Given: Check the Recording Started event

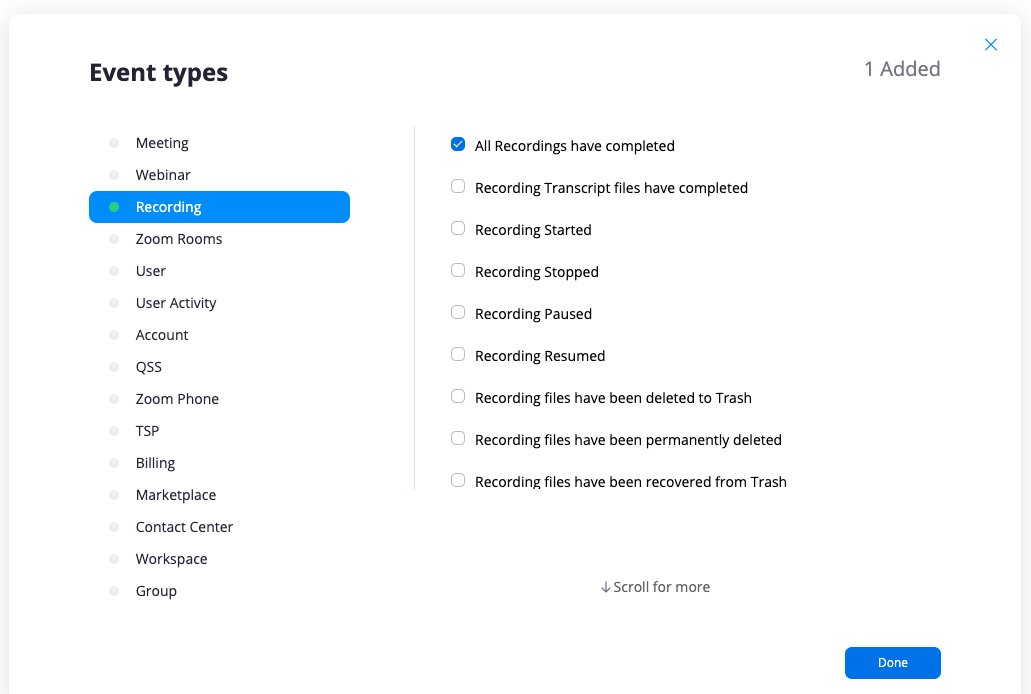Looking at the screenshot, I should (458, 229).
